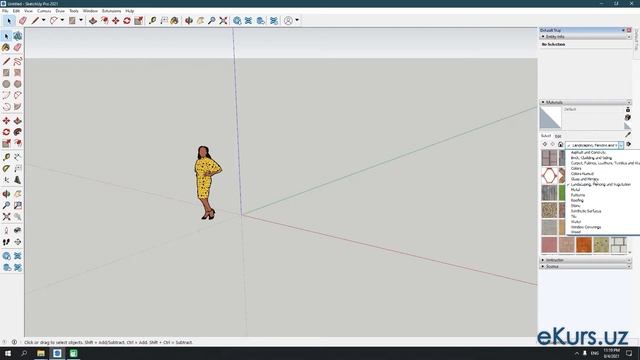Viewport: 640px width, 360px height.
Task: Select Make Component in the left tool set
Action: (x=18, y=36)
